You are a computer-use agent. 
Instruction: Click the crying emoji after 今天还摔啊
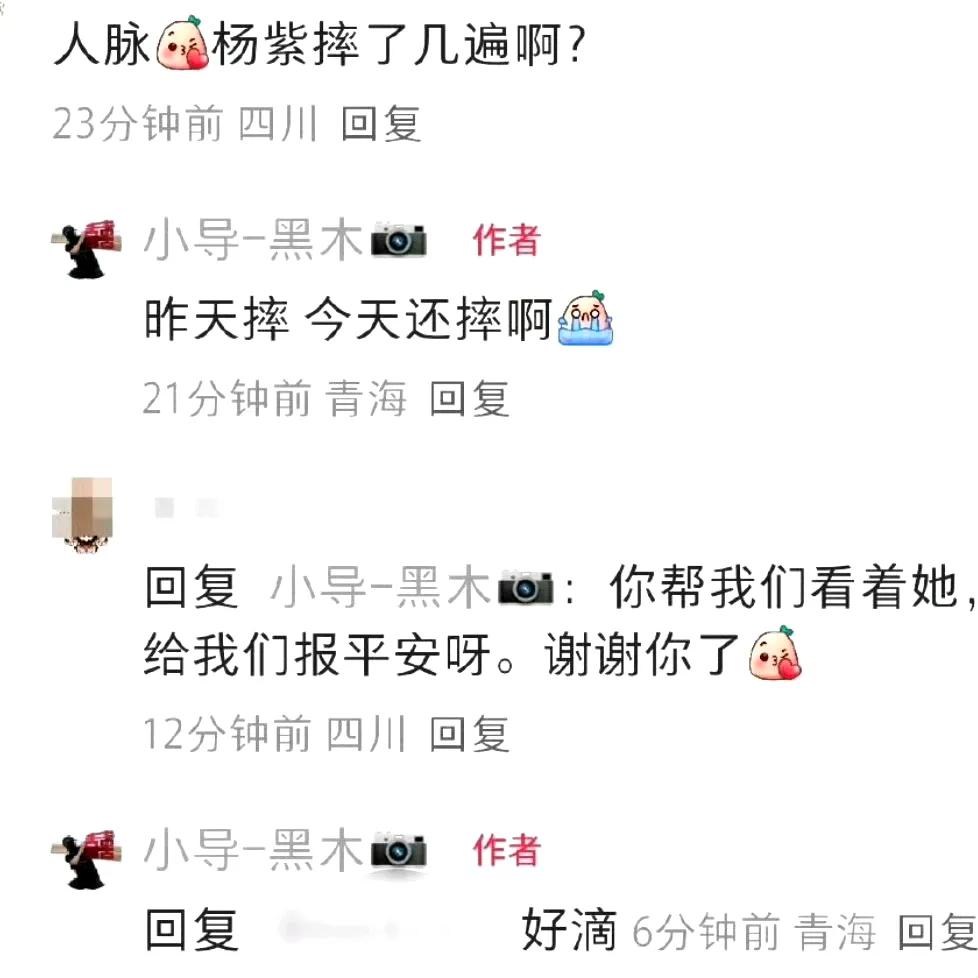586,318
